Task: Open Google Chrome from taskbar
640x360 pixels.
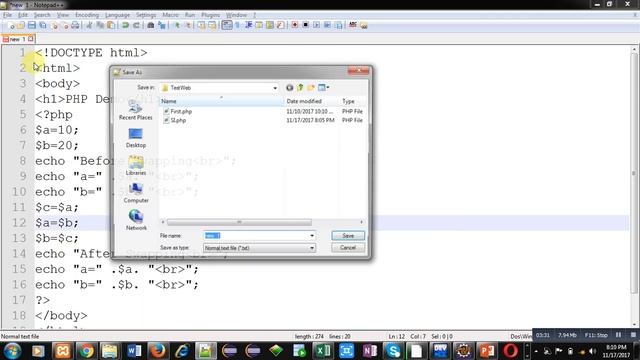Action: pos(86,351)
